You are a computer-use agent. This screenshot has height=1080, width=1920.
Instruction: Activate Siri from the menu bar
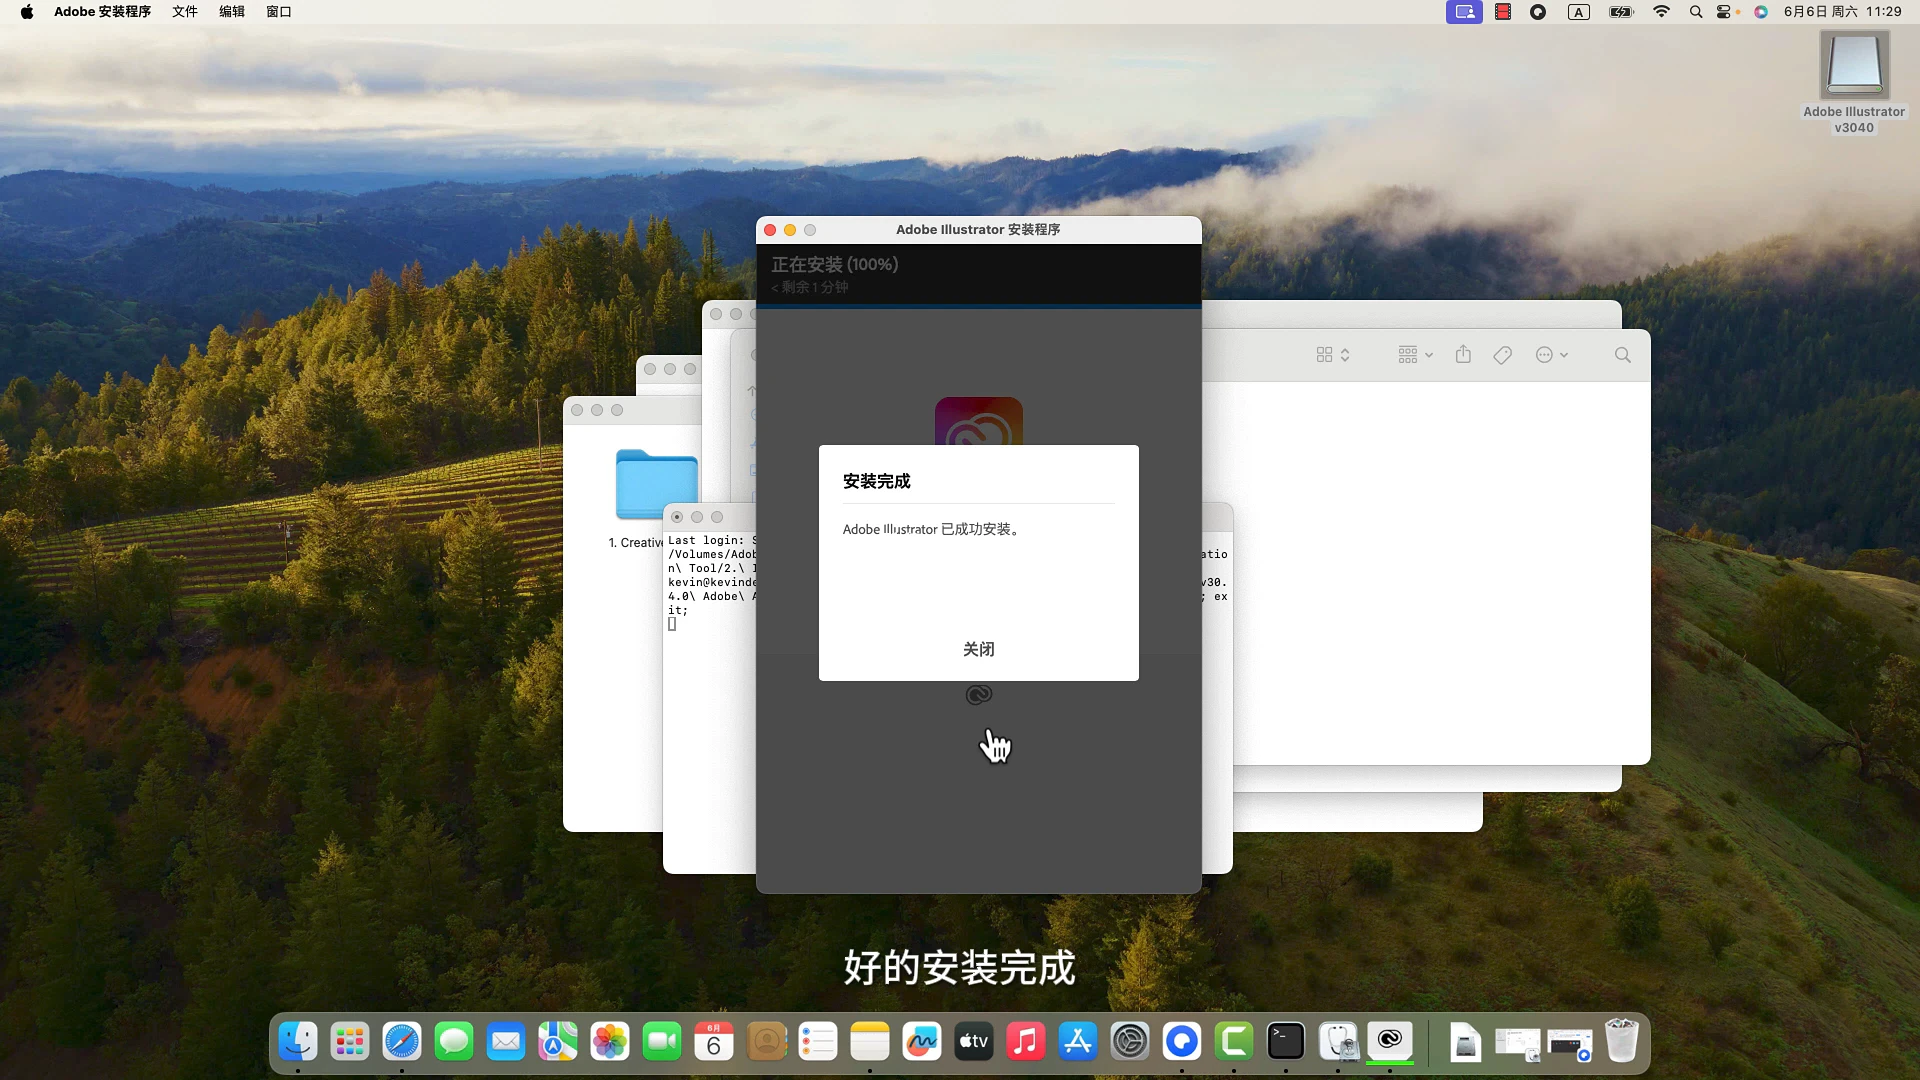click(1761, 12)
